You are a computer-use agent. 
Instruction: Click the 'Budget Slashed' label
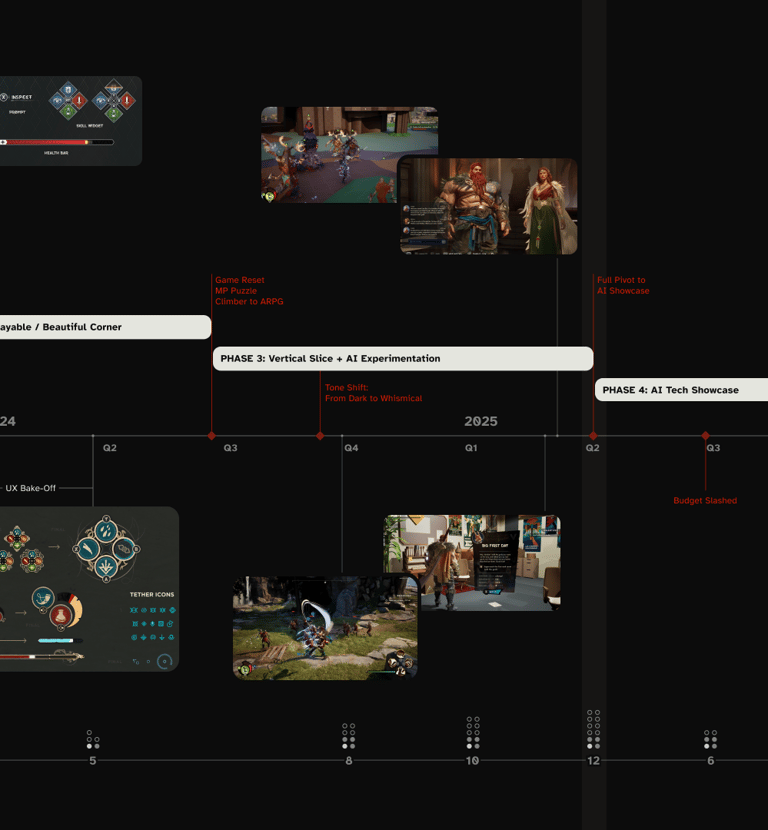coord(705,500)
